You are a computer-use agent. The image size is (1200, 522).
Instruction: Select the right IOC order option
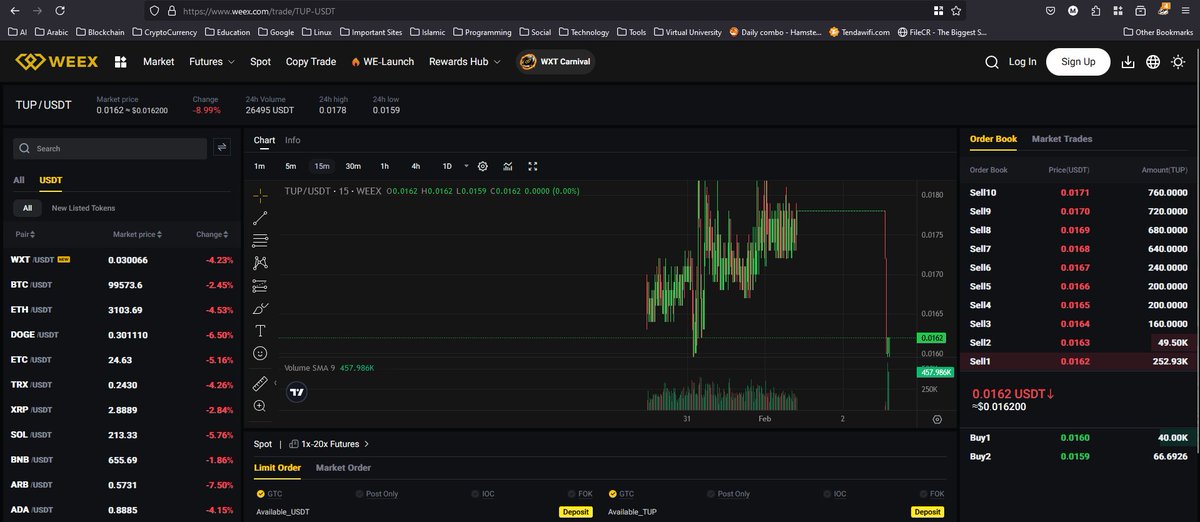coord(834,494)
